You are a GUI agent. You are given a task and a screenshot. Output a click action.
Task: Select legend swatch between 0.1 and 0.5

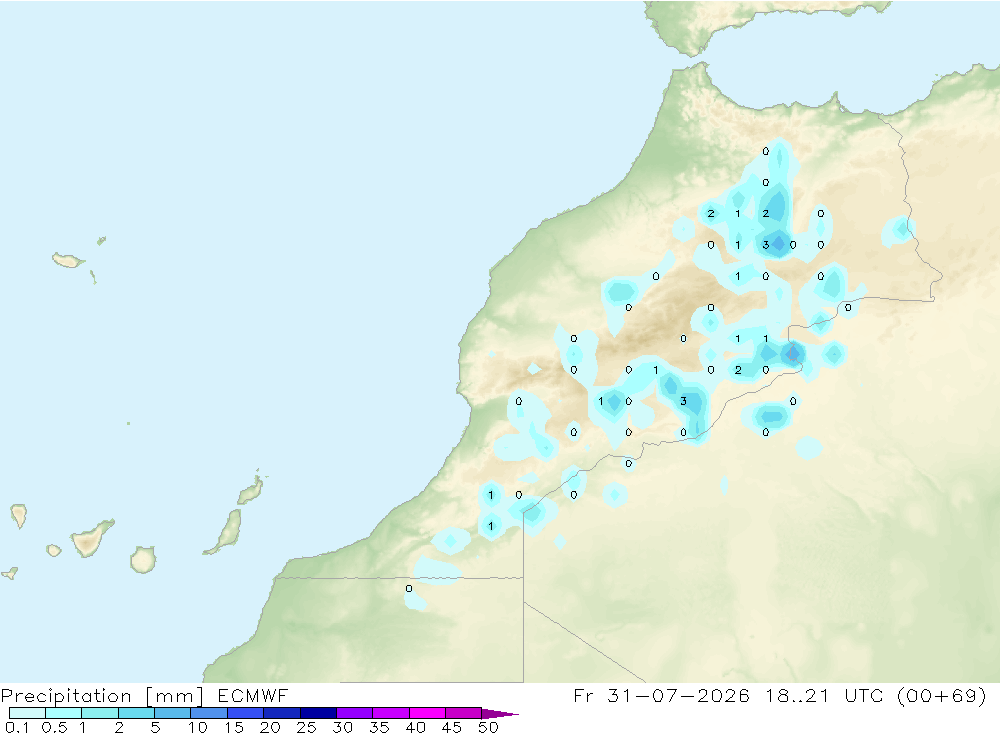coord(27,713)
